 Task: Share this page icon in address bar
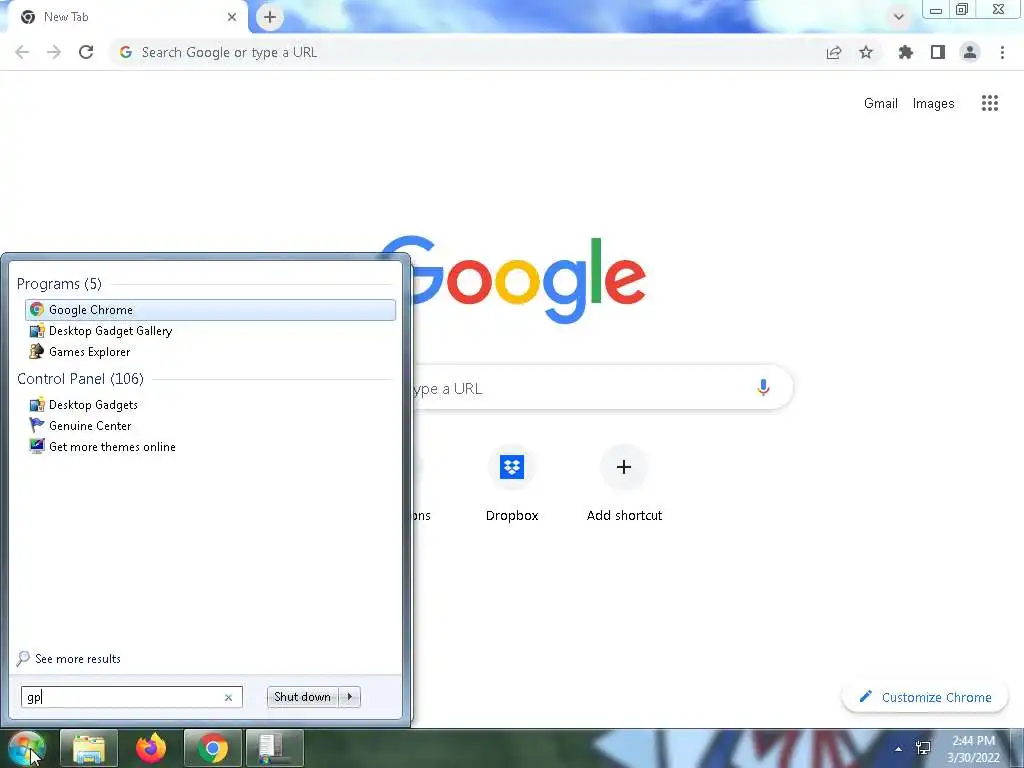coord(834,52)
